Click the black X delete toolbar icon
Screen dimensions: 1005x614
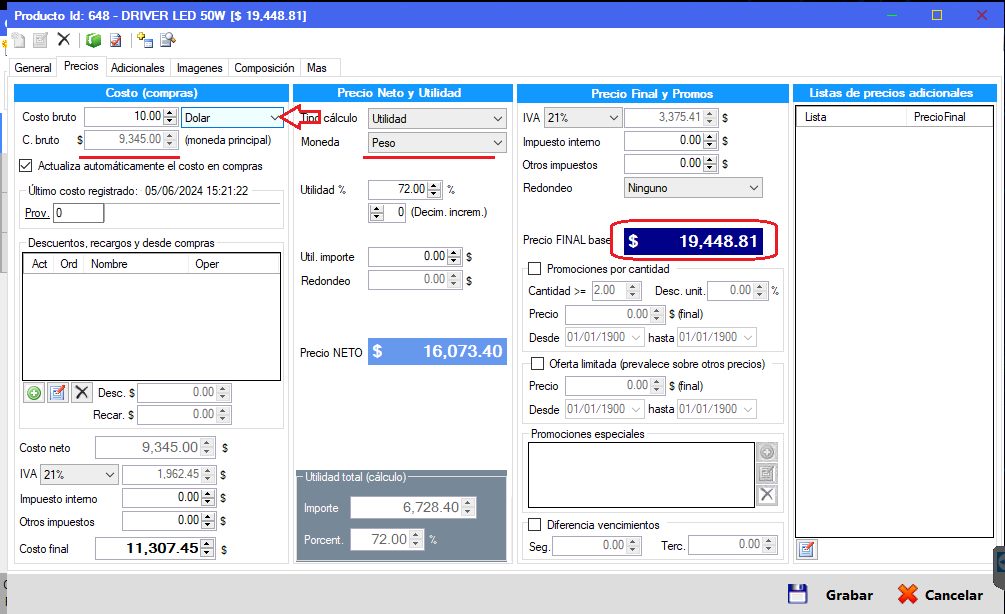tap(63, 40)
